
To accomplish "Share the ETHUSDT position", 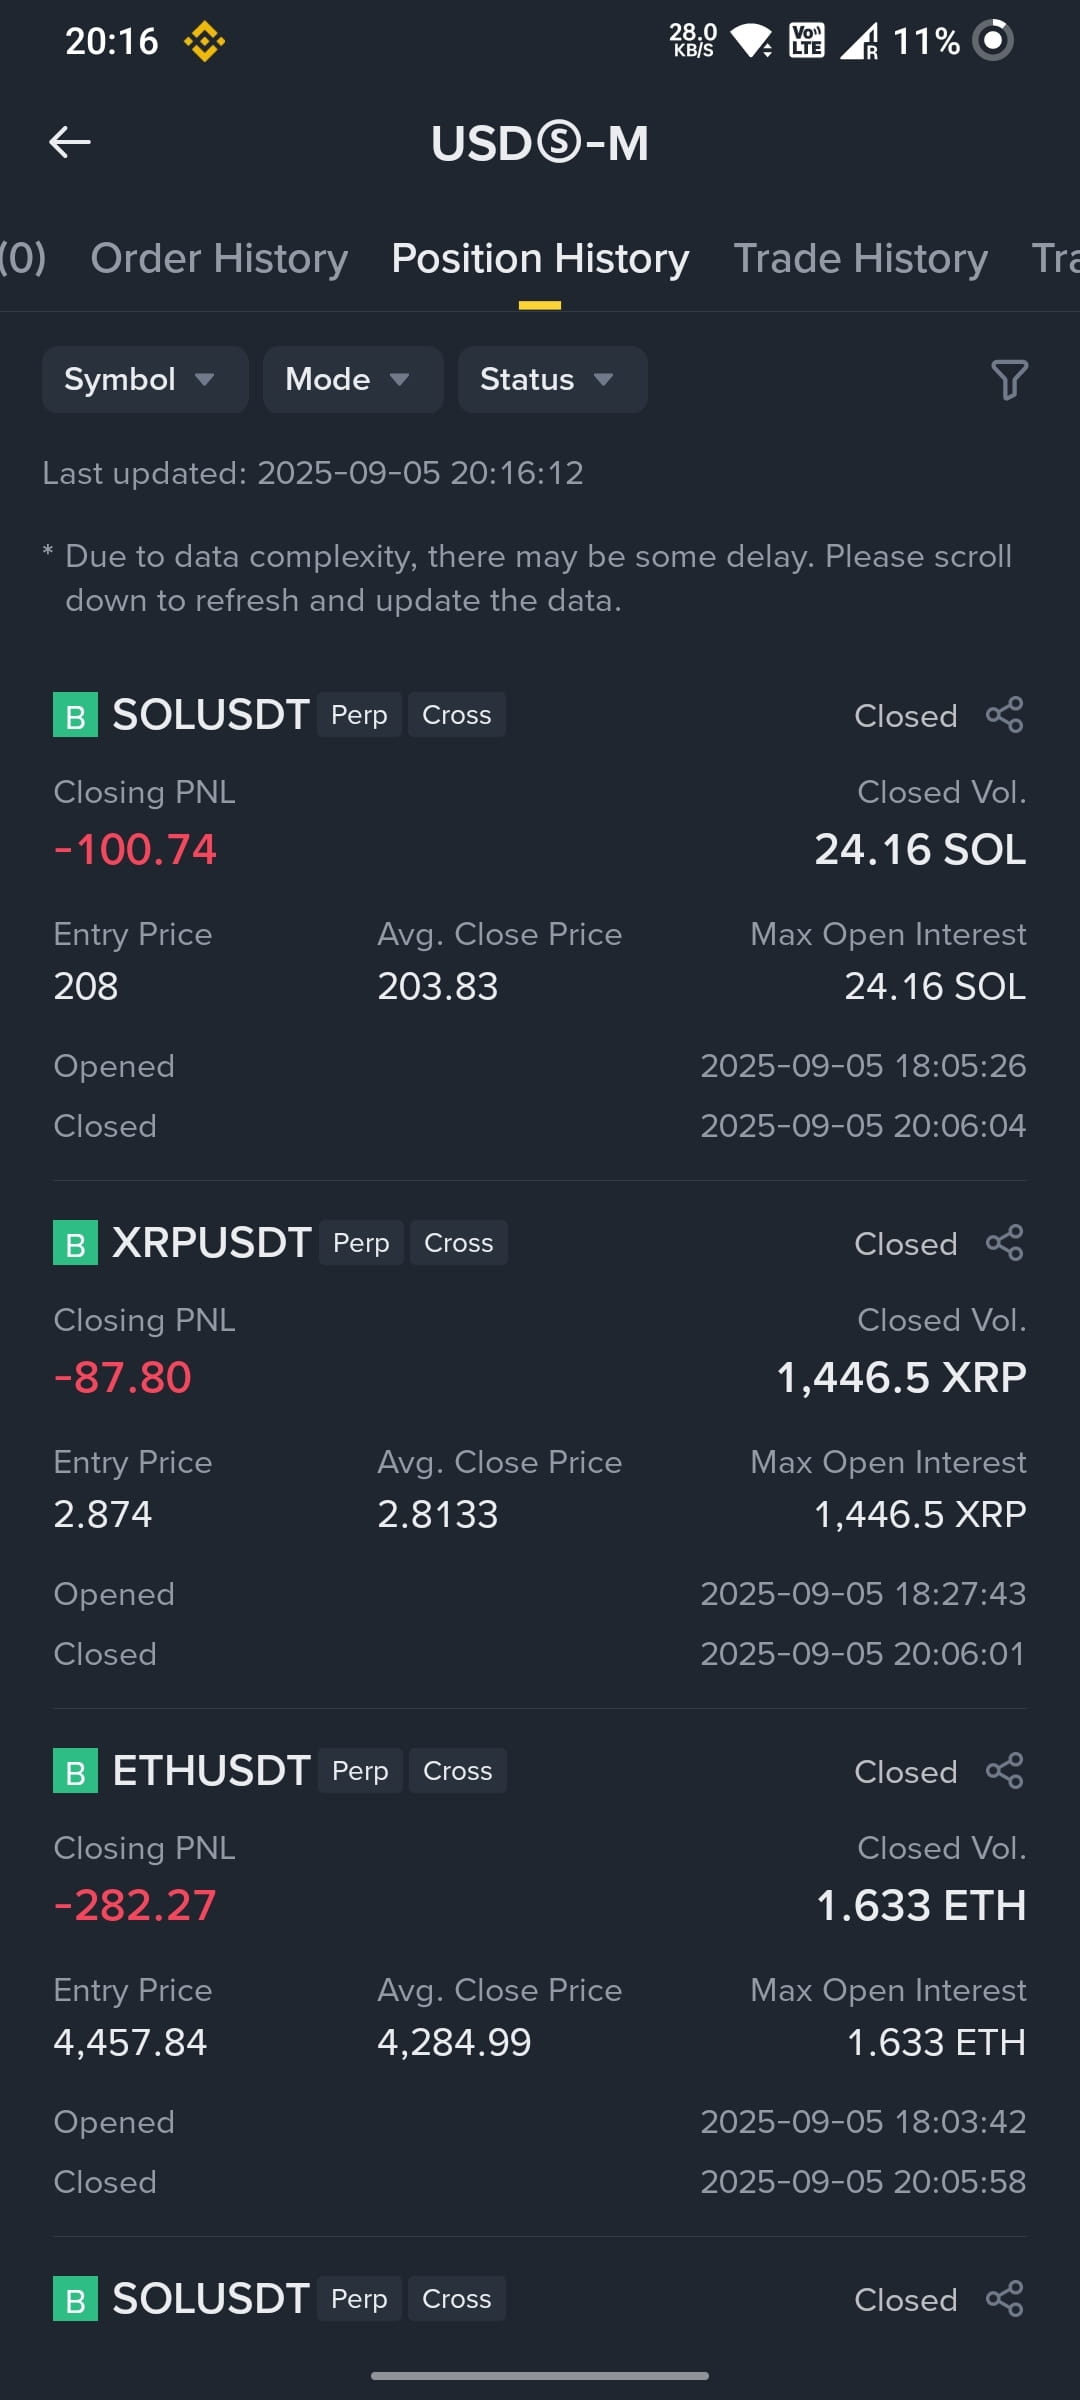I will pyautogui.click(x=1005, y=1771).
